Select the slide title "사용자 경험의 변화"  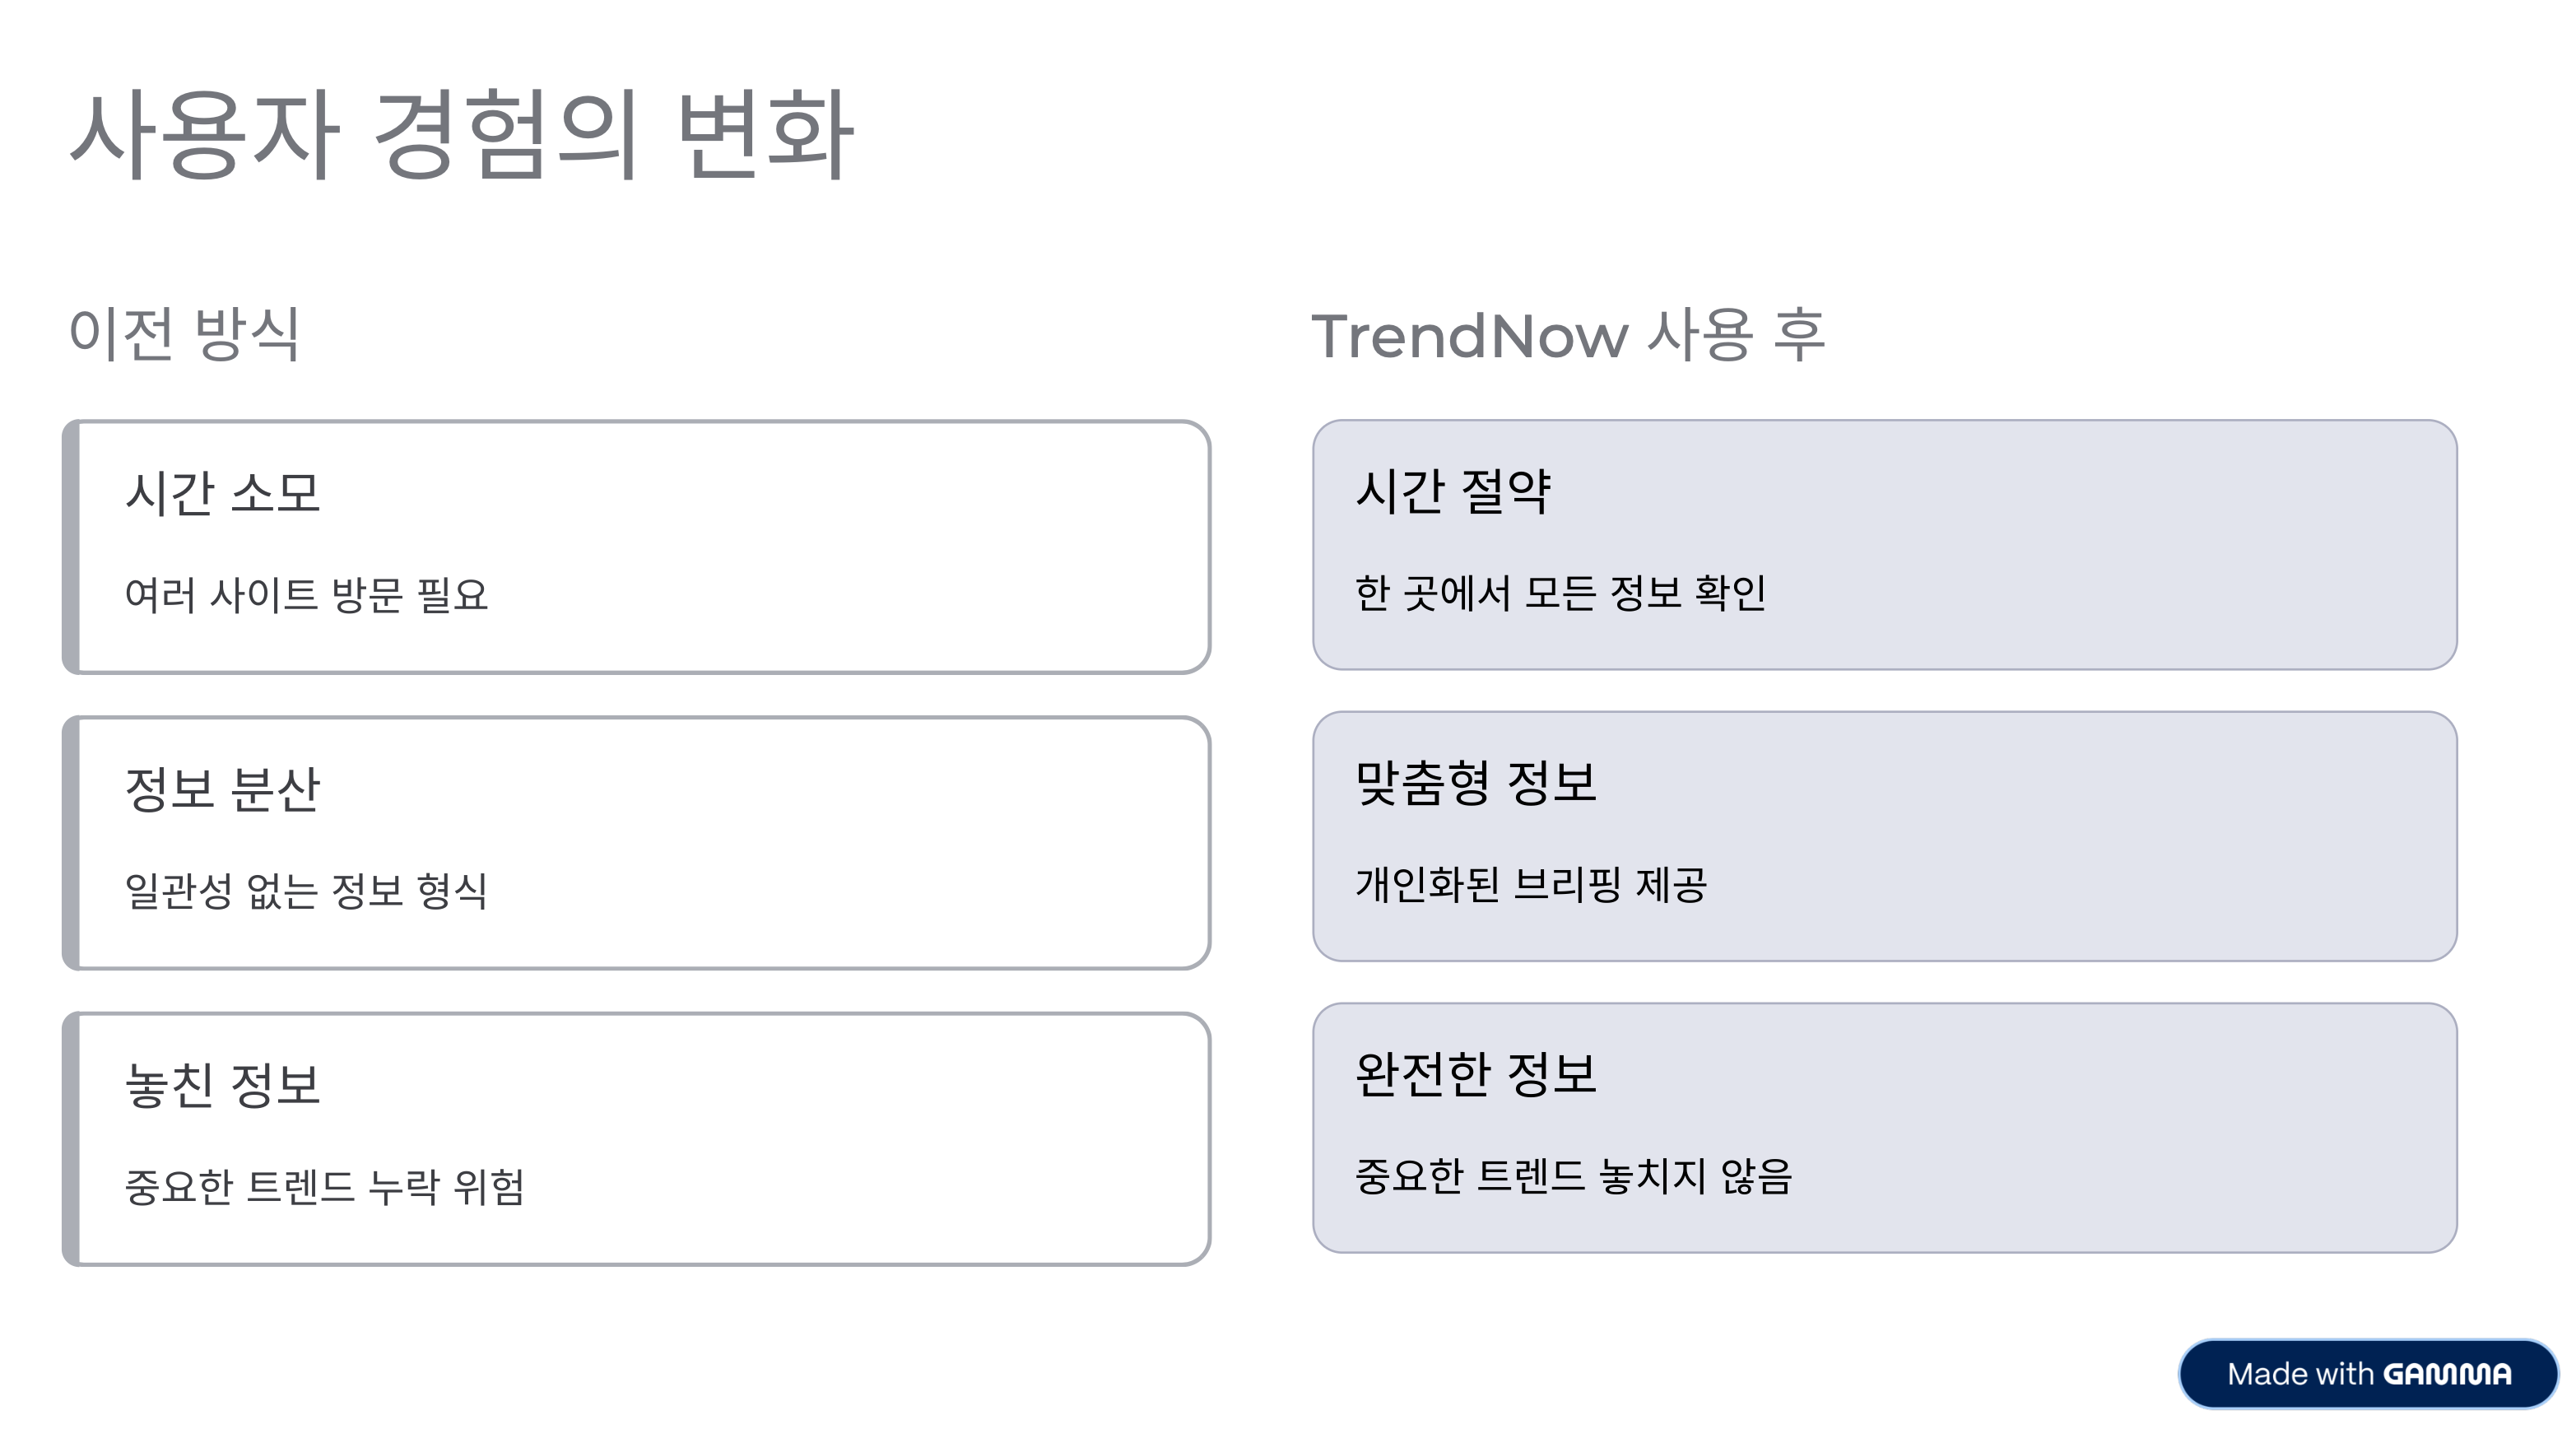point(461,134)
